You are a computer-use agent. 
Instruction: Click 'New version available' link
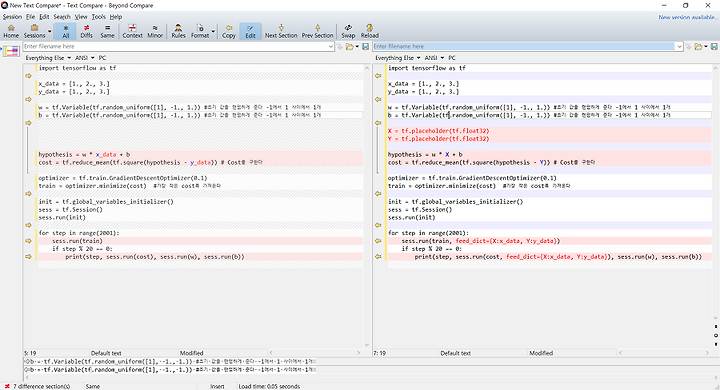(x=687, y=17)
